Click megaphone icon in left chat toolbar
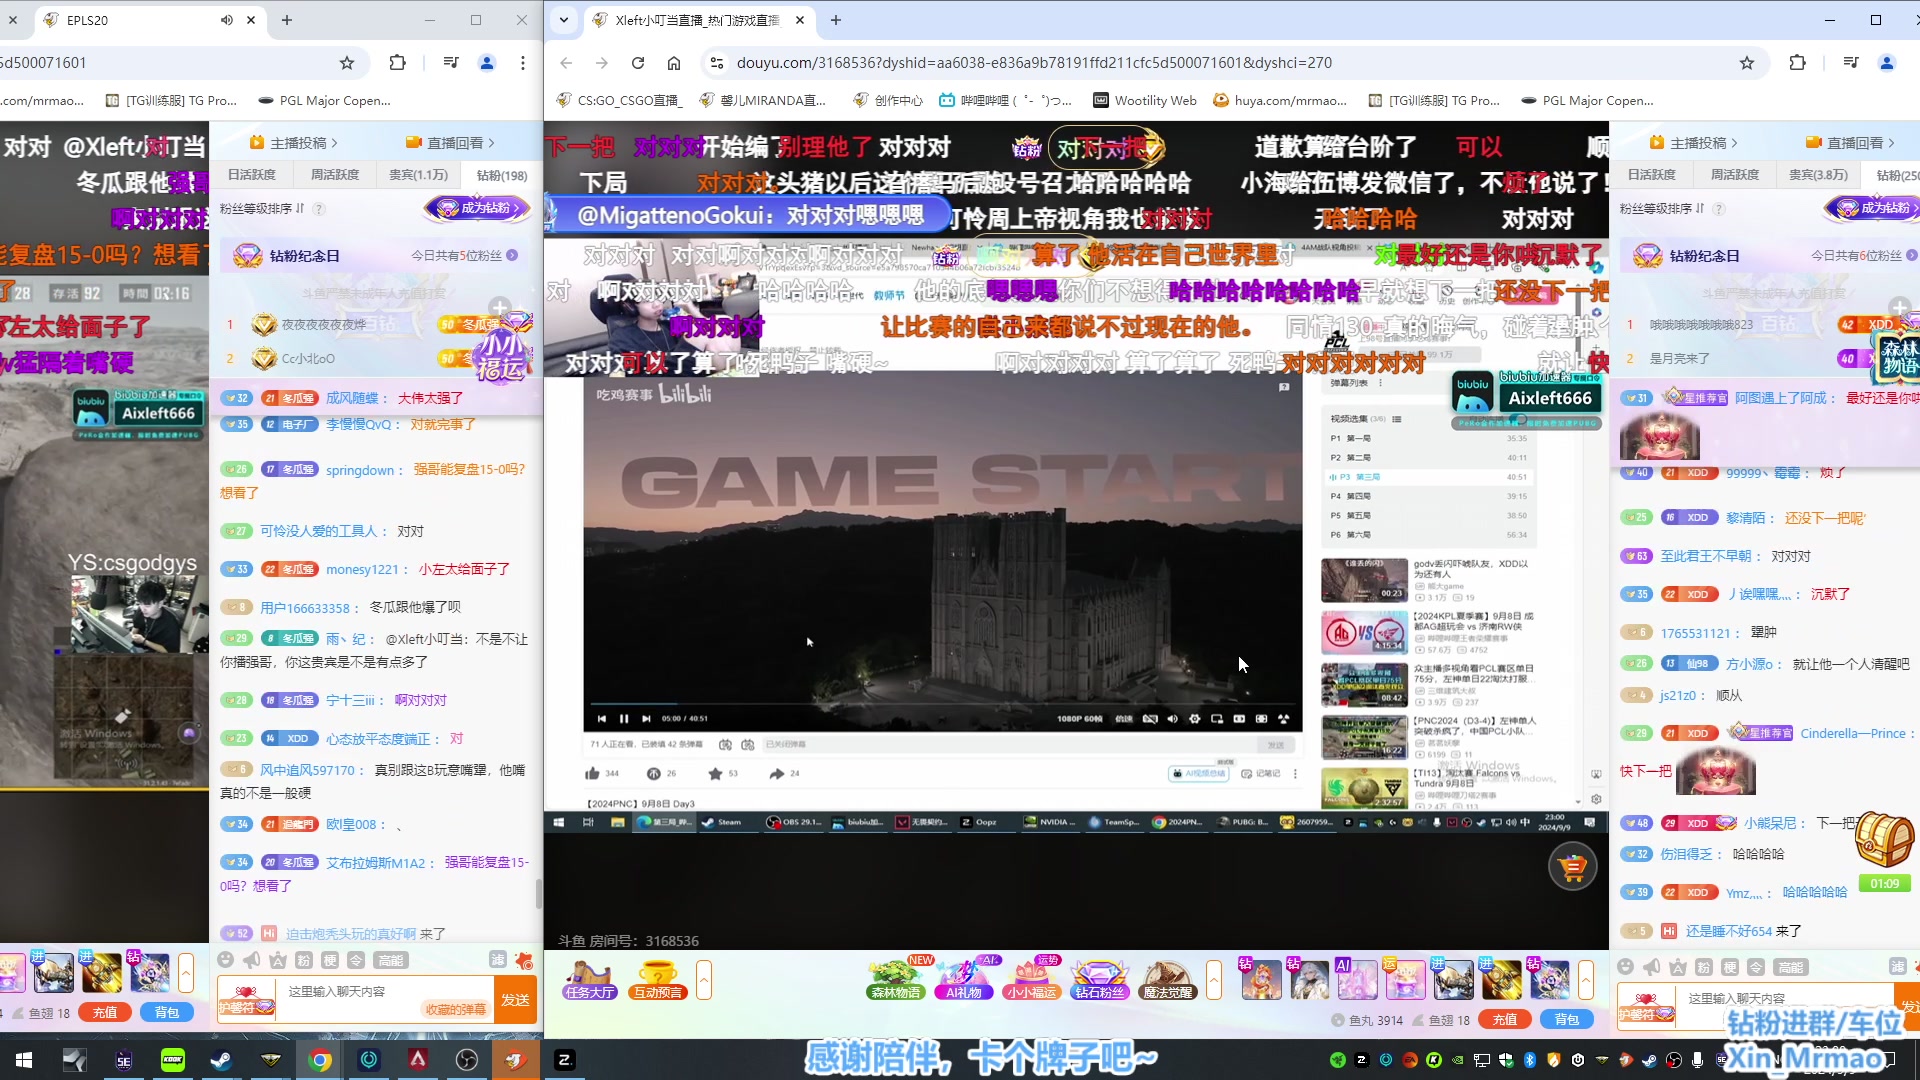The width and height of the screenshot is (1920, 1080). [x=251, y=960]
